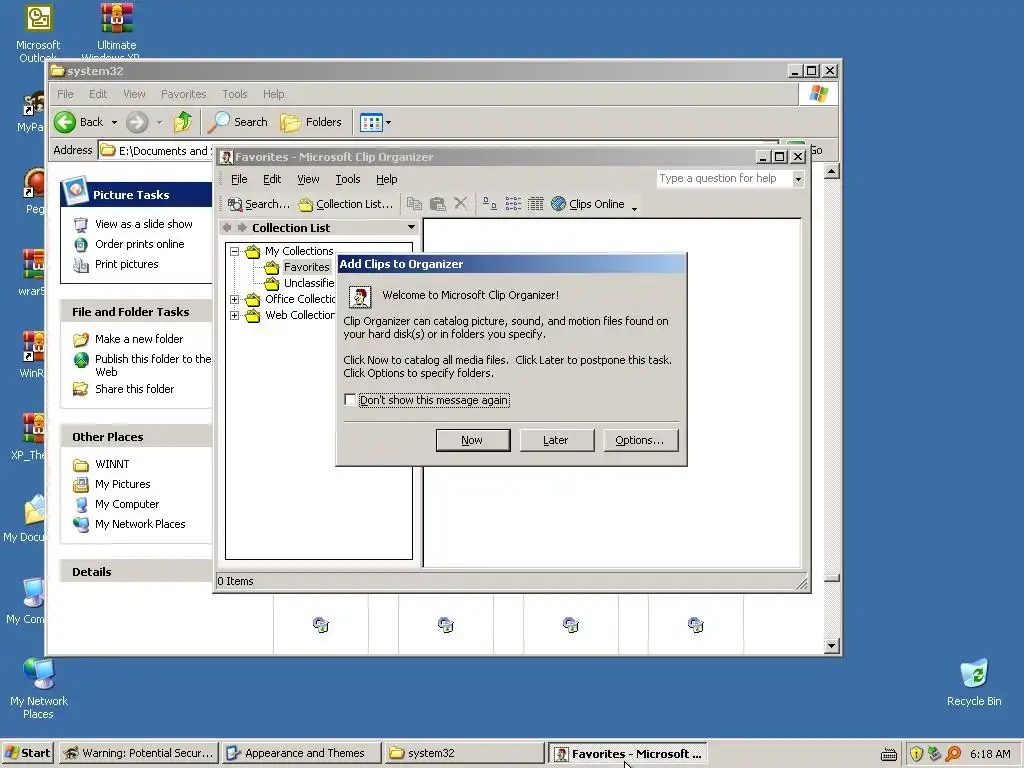Click the Views icon in system32 toolbar
1024x768 pixels.
[371, 122]
